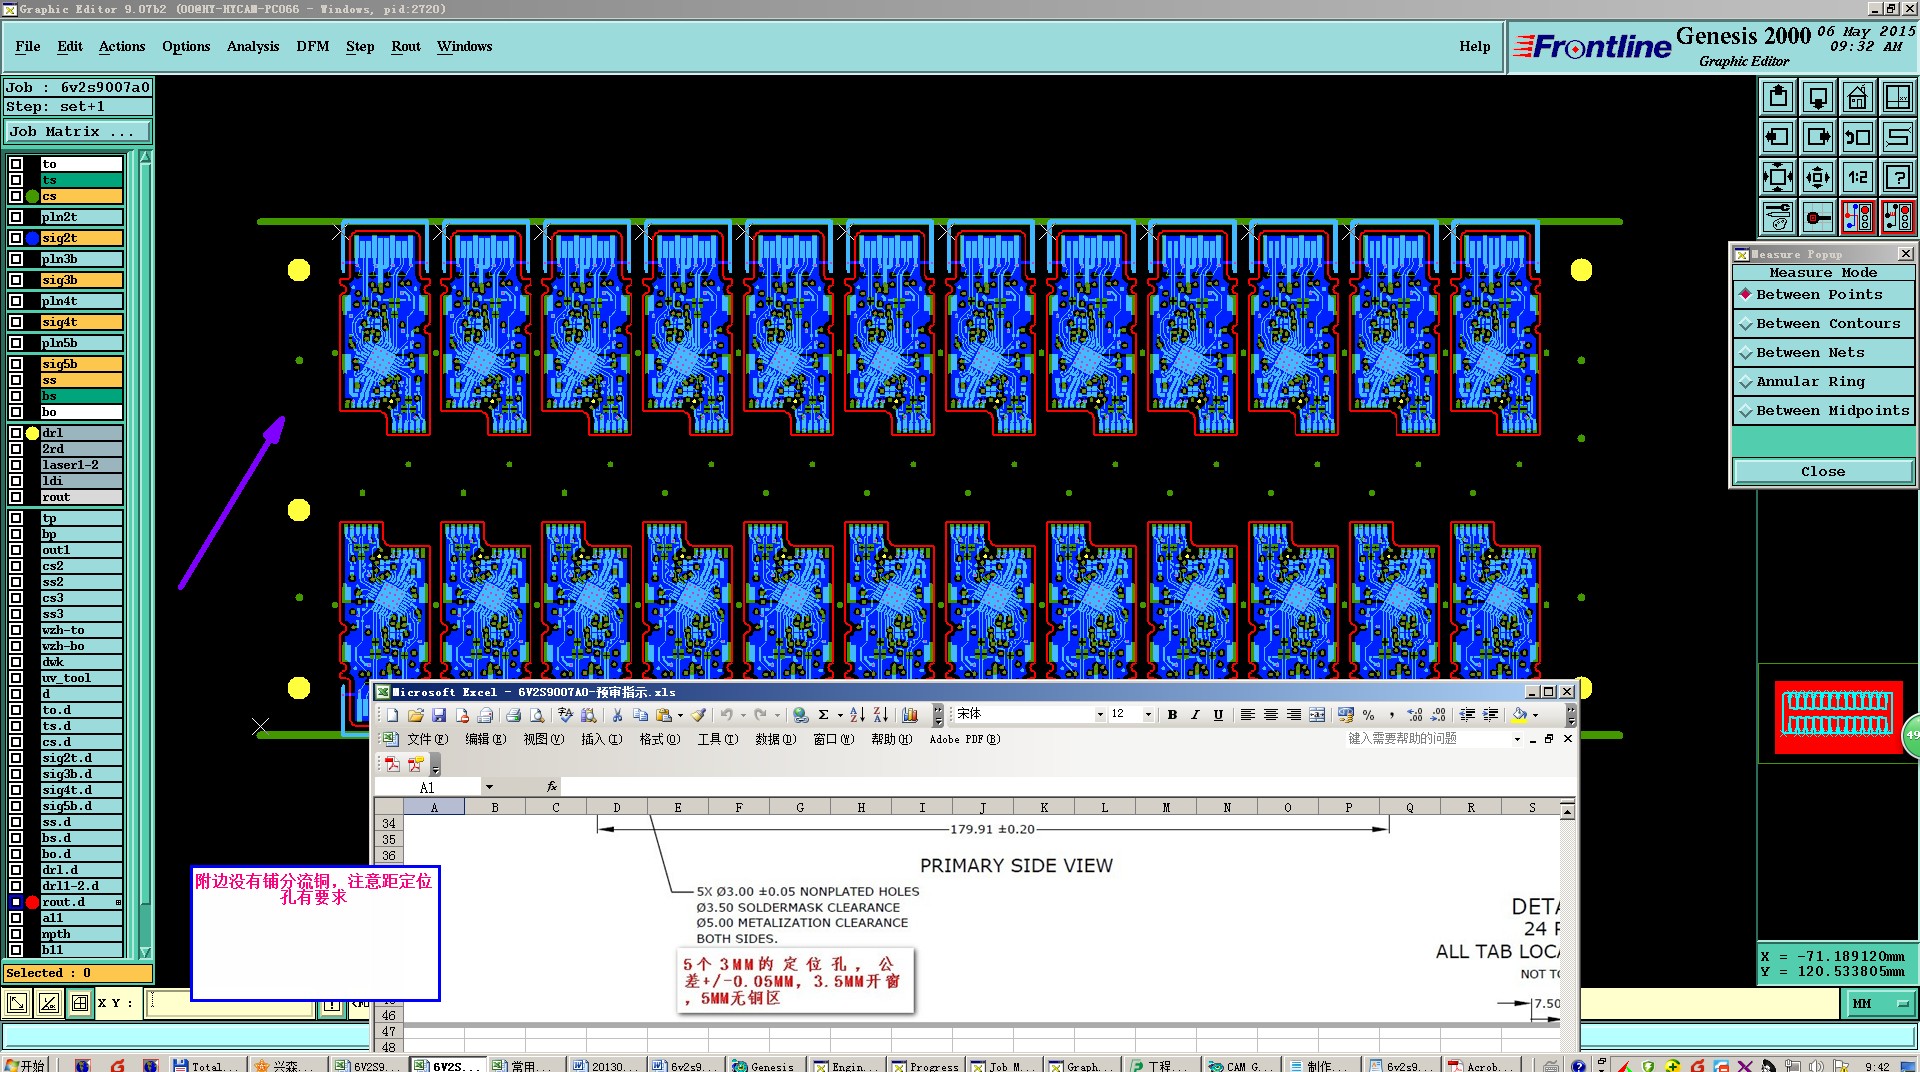Click the Percent style icon in Excel

click(1368, 715)
